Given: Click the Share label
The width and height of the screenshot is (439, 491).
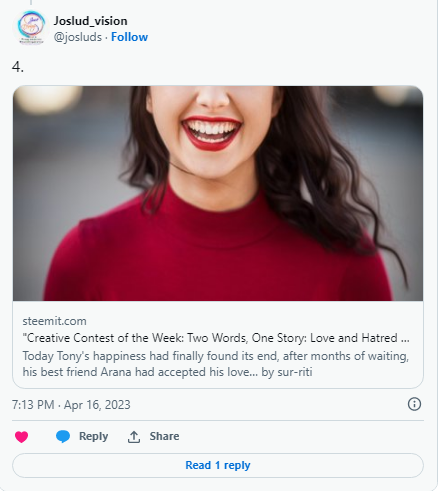Looking at the screenshot, I should point(164,436).
